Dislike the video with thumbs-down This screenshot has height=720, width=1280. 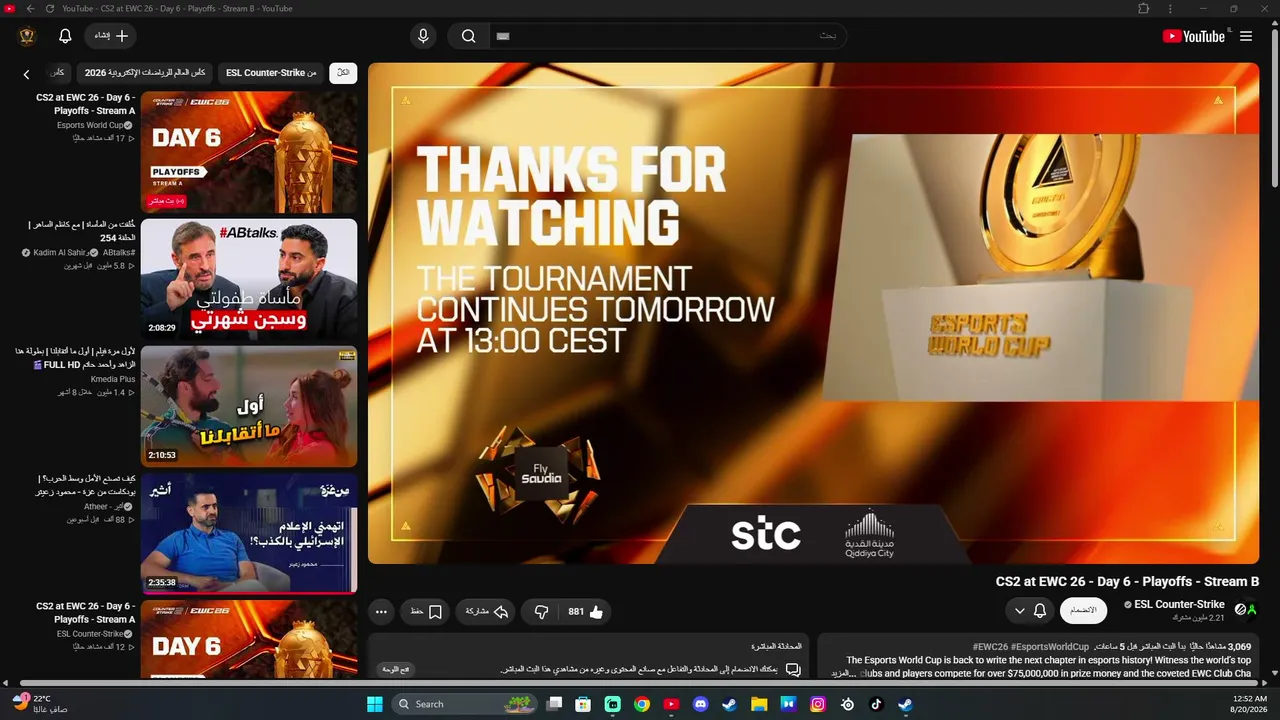click(x=541, y=612)
